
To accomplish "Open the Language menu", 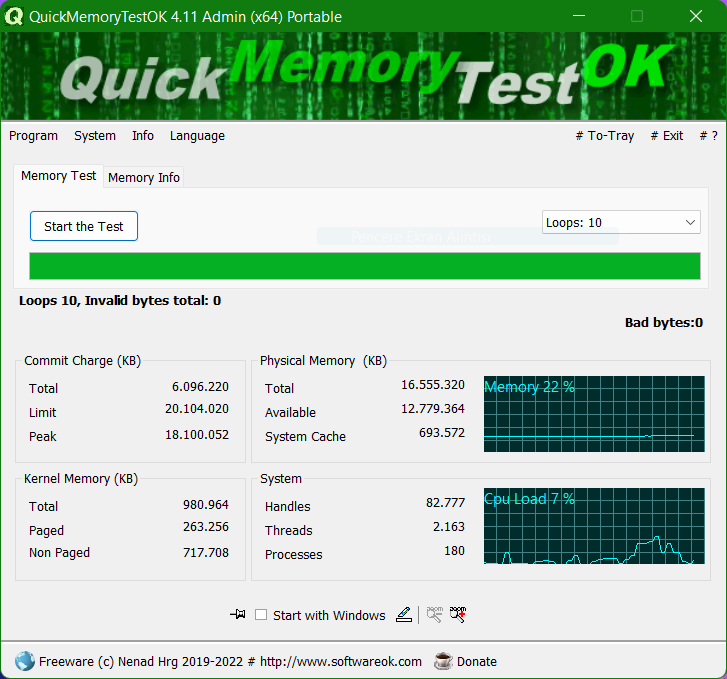I will point(197,136).
